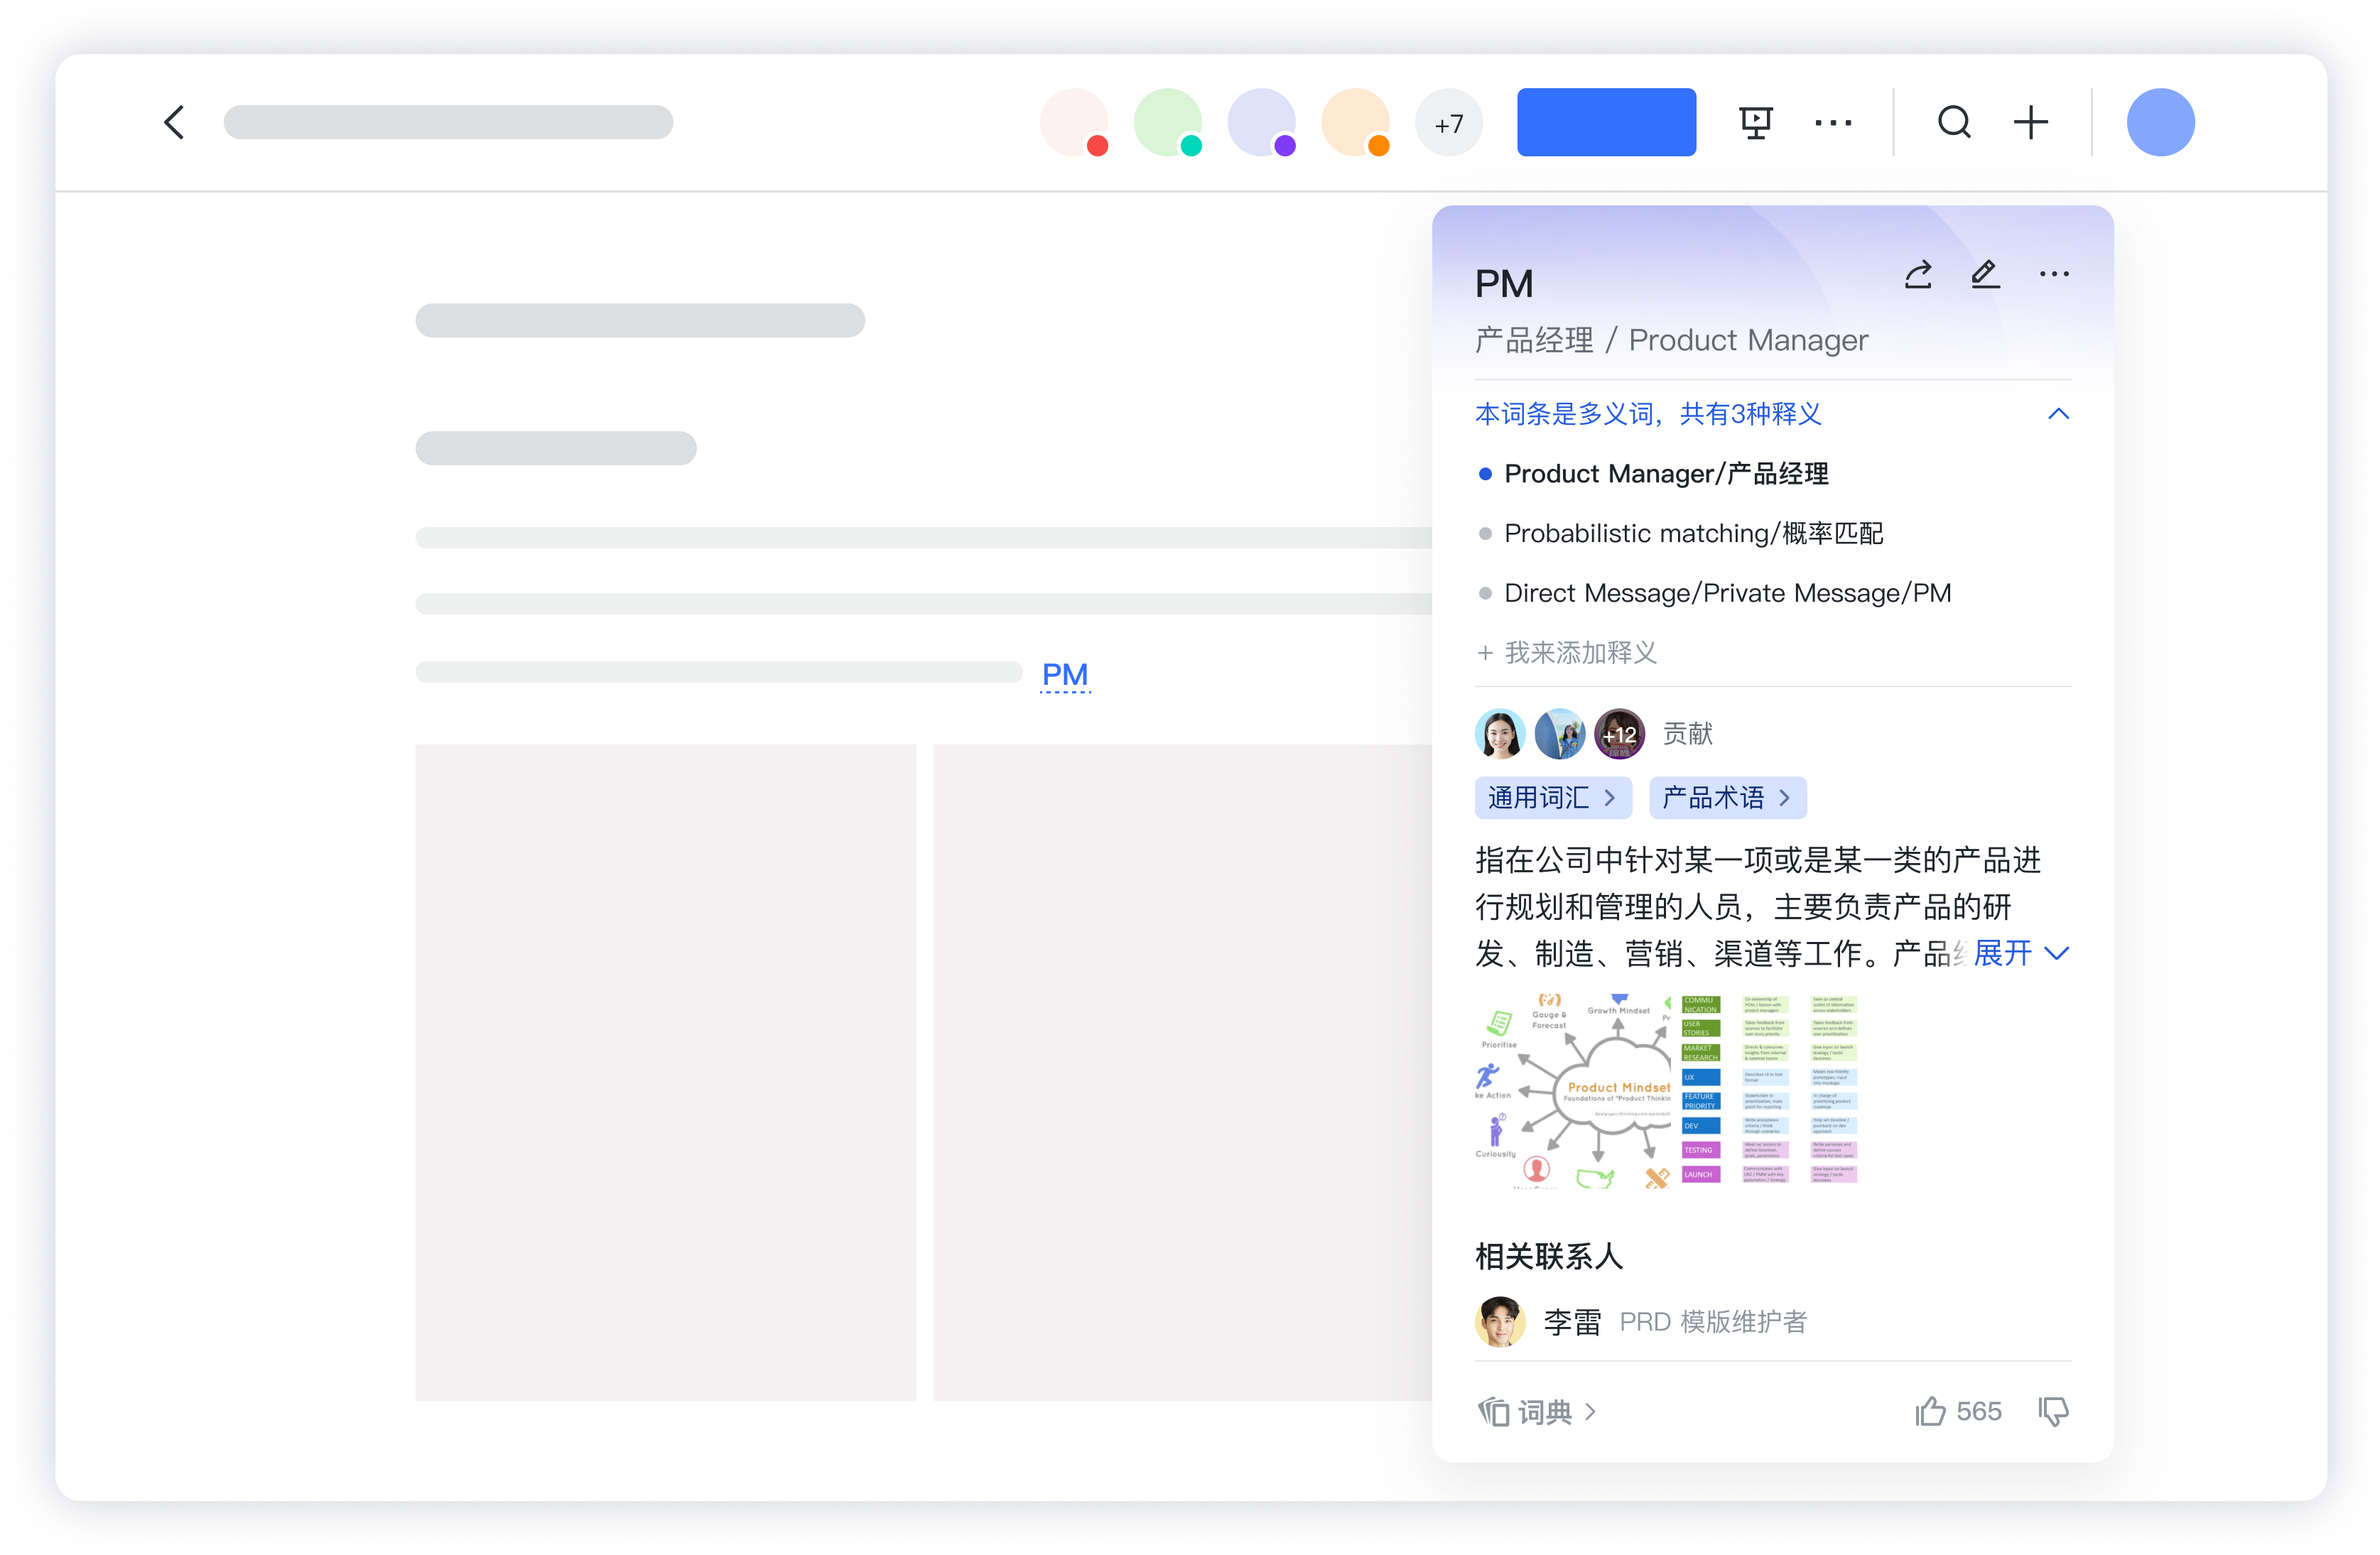The width and height of the screenshot is (2380, 1555).
Task: Open the presentation mode icon
Action: click(1757, 122)
